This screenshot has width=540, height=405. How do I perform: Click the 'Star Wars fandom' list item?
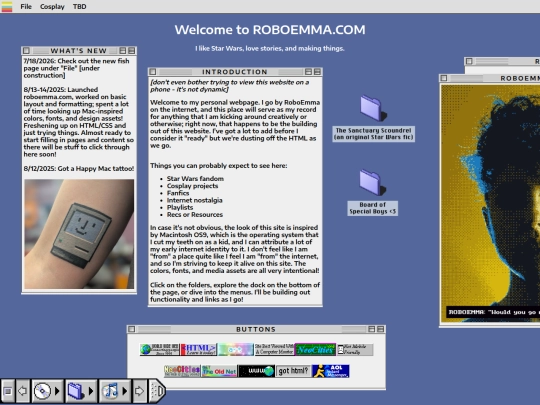click(195, 178)
